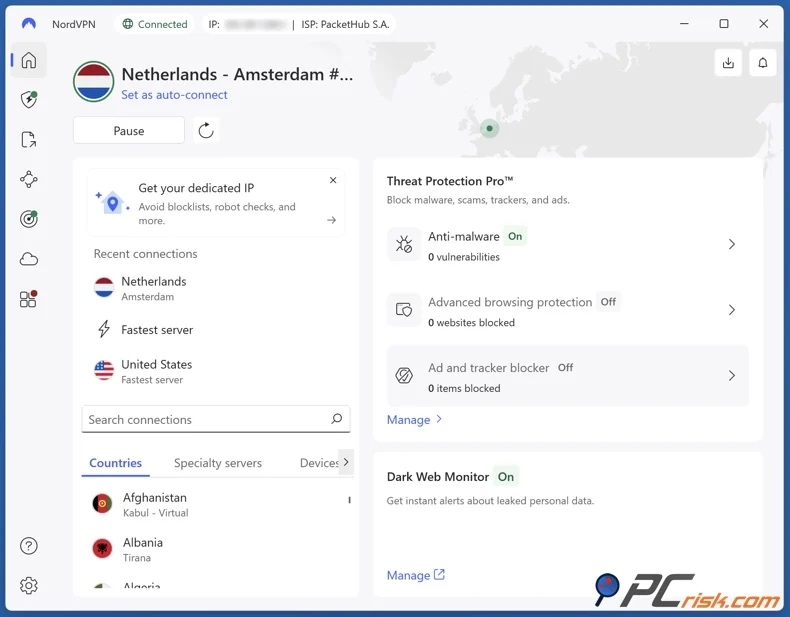Click in the Search connections field
The height and width of the screenshot is (617, 790).
click(x=216, y=419)
